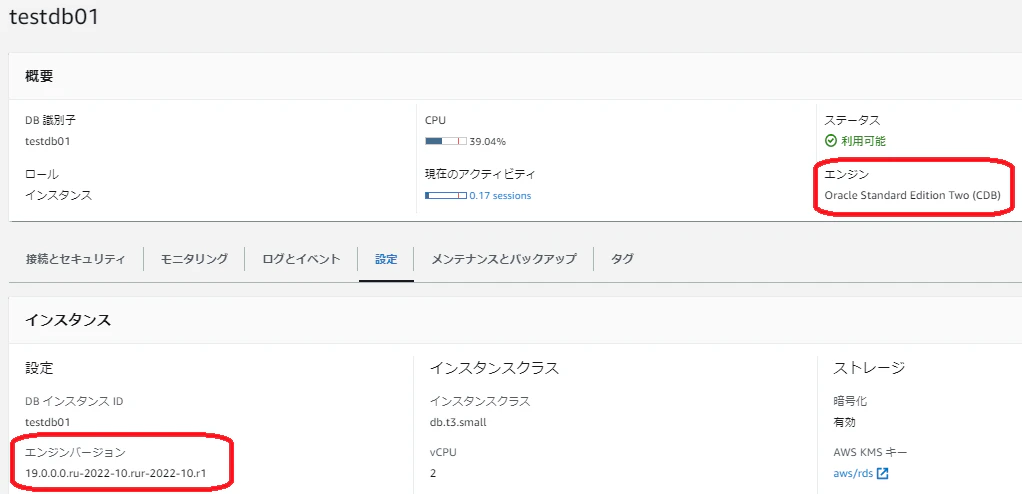Viewport: 1022px width, 494px height.
Task: Click the current activity sessions bar
Action: click(446, 196)
